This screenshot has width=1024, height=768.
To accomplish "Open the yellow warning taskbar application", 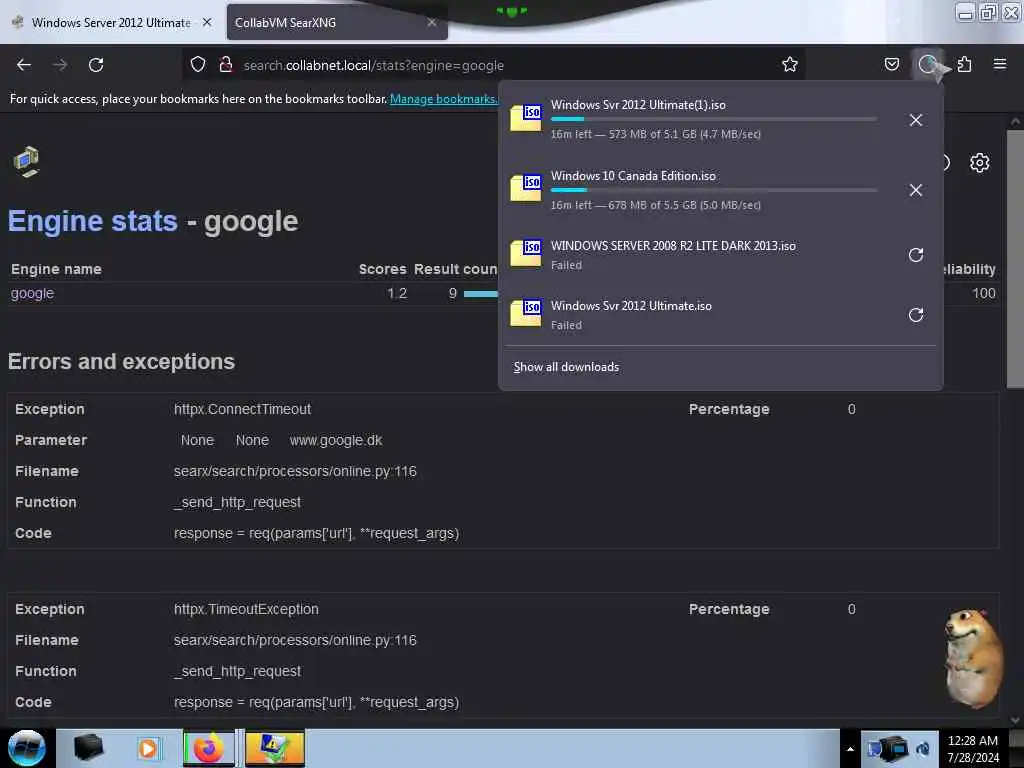I will coord(274,748).
